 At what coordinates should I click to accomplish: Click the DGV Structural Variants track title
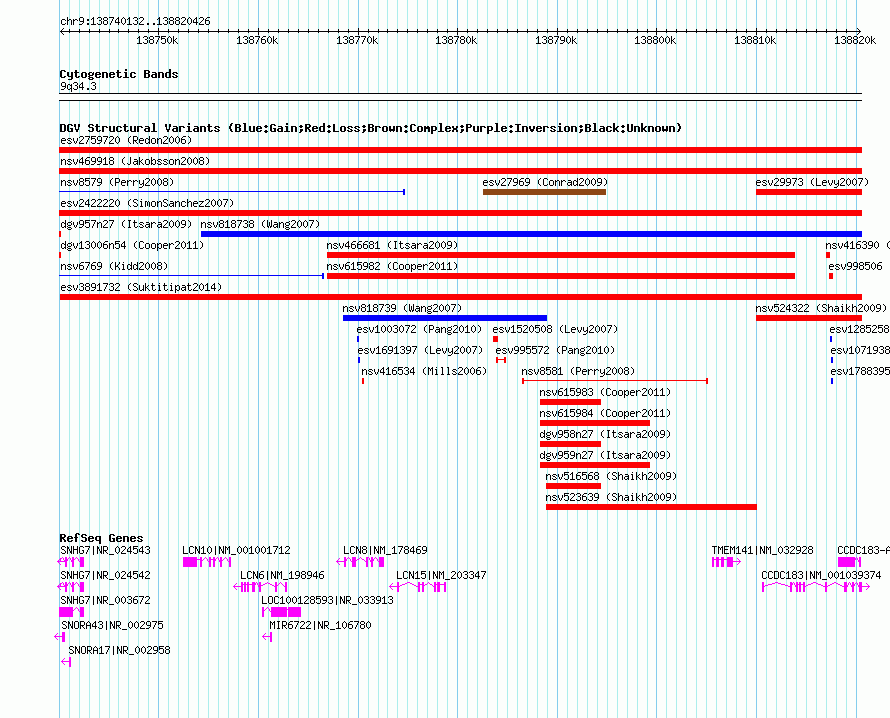pos(370,128)
